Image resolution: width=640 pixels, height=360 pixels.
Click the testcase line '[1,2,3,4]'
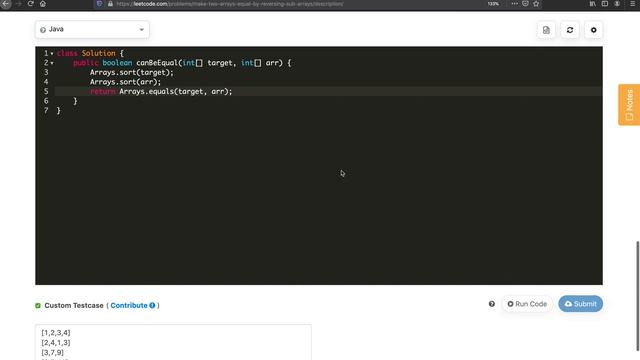(x=56, y=333)
